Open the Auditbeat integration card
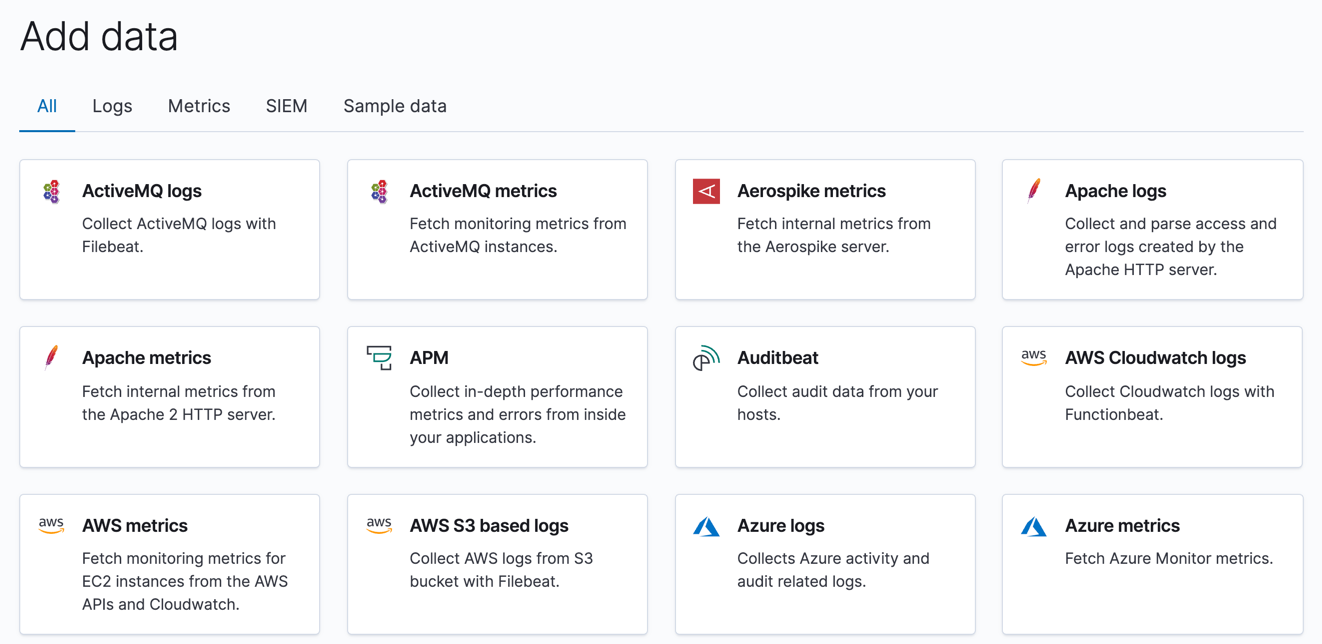 [825, 396]
